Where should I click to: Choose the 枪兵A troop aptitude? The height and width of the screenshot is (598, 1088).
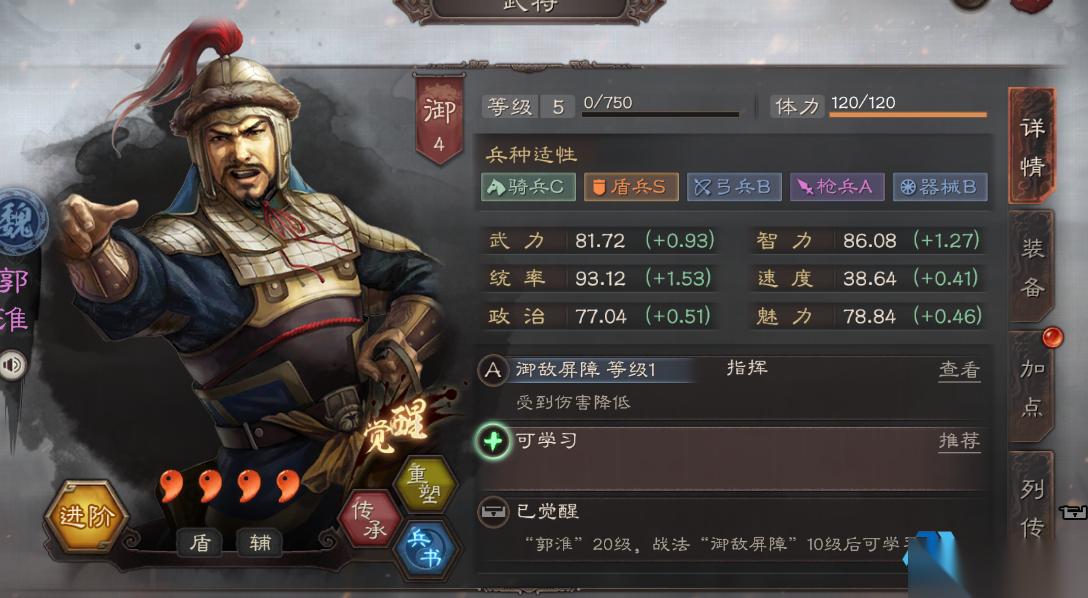tap(837, 187)
